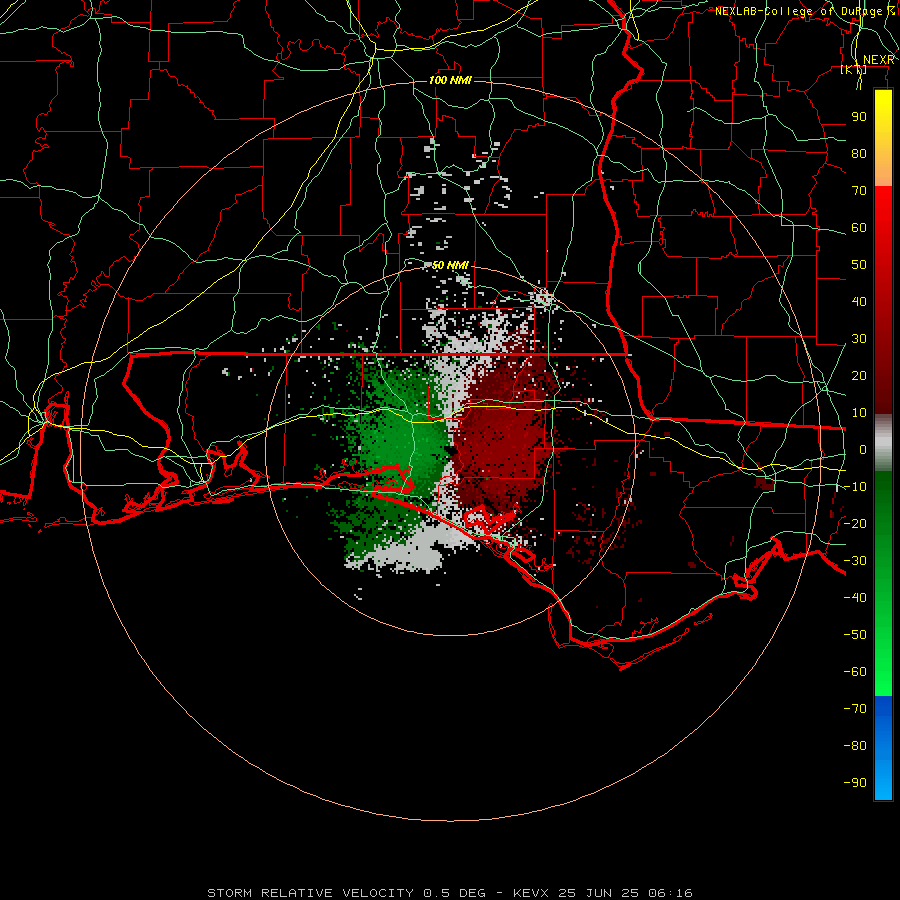Click the -30 scale value

tap(855, 561)
